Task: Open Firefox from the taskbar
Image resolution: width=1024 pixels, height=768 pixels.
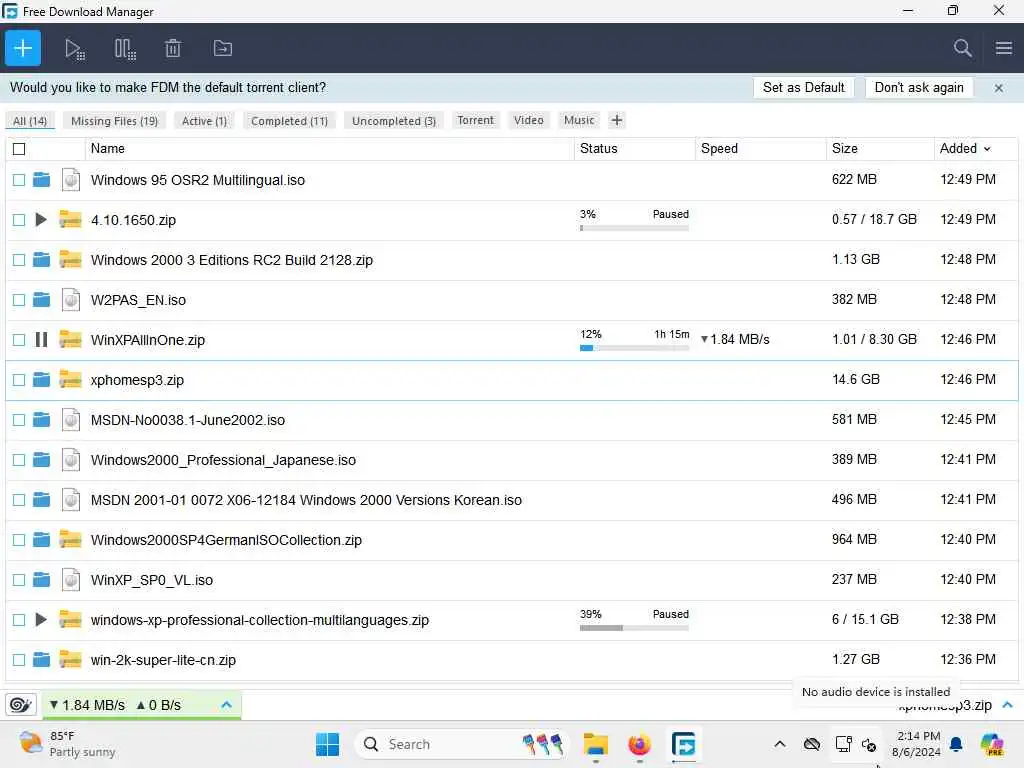Action: coord(639,744)
